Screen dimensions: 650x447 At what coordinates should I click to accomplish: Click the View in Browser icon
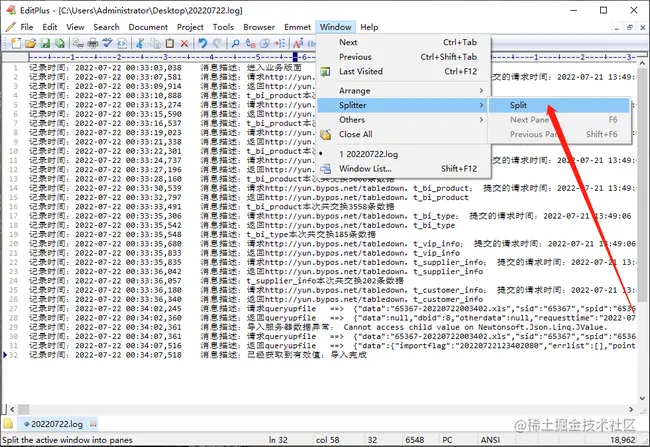click(x=122, y=43)
